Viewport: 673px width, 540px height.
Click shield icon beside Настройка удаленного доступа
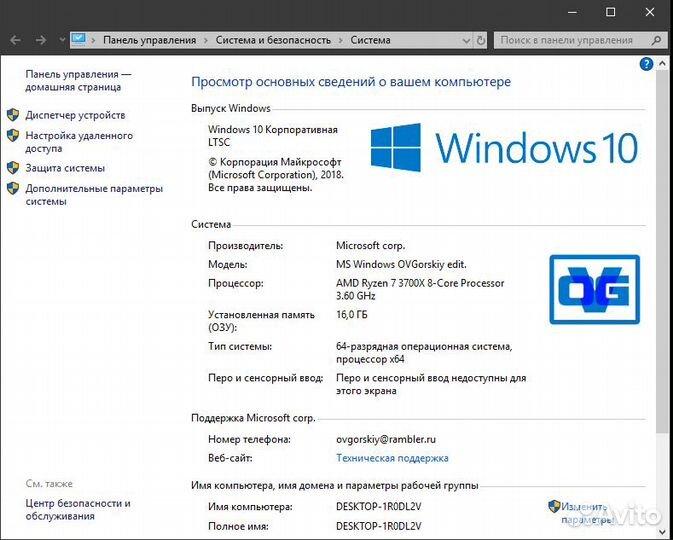[x=13, y=136]
